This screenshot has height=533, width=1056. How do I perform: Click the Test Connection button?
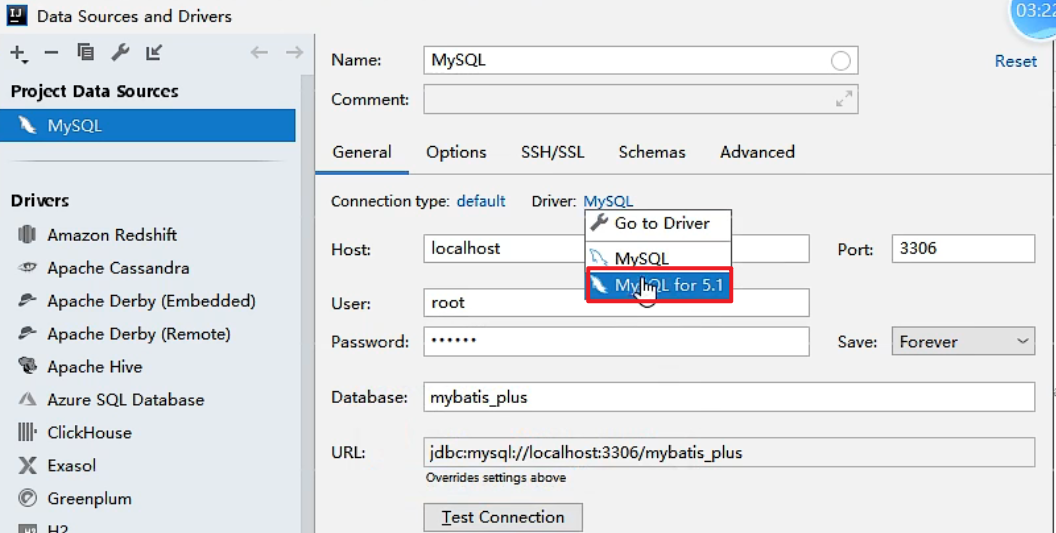tap(503, 517)
